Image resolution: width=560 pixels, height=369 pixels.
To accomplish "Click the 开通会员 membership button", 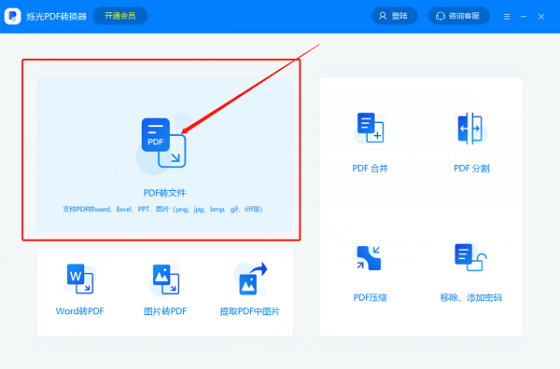I will (120, 16).
